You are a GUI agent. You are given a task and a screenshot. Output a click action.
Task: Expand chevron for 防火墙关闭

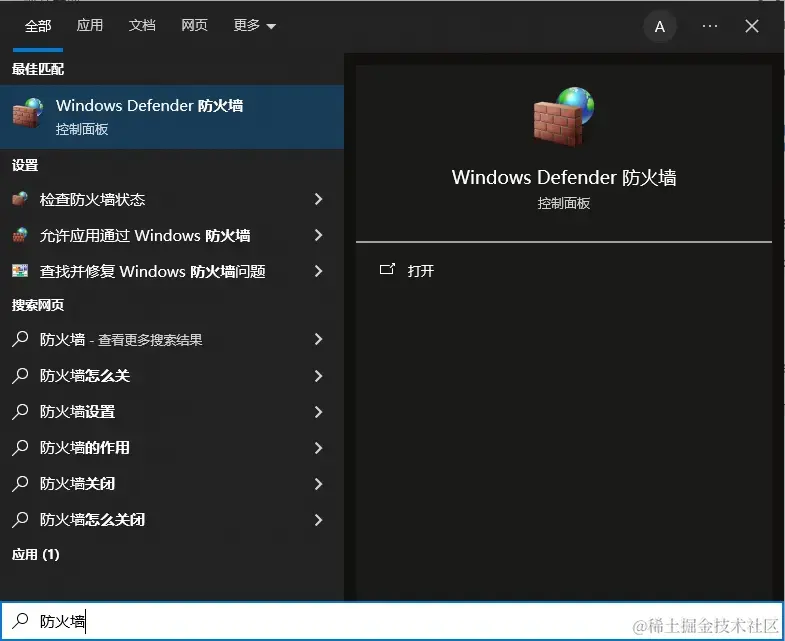318,484
